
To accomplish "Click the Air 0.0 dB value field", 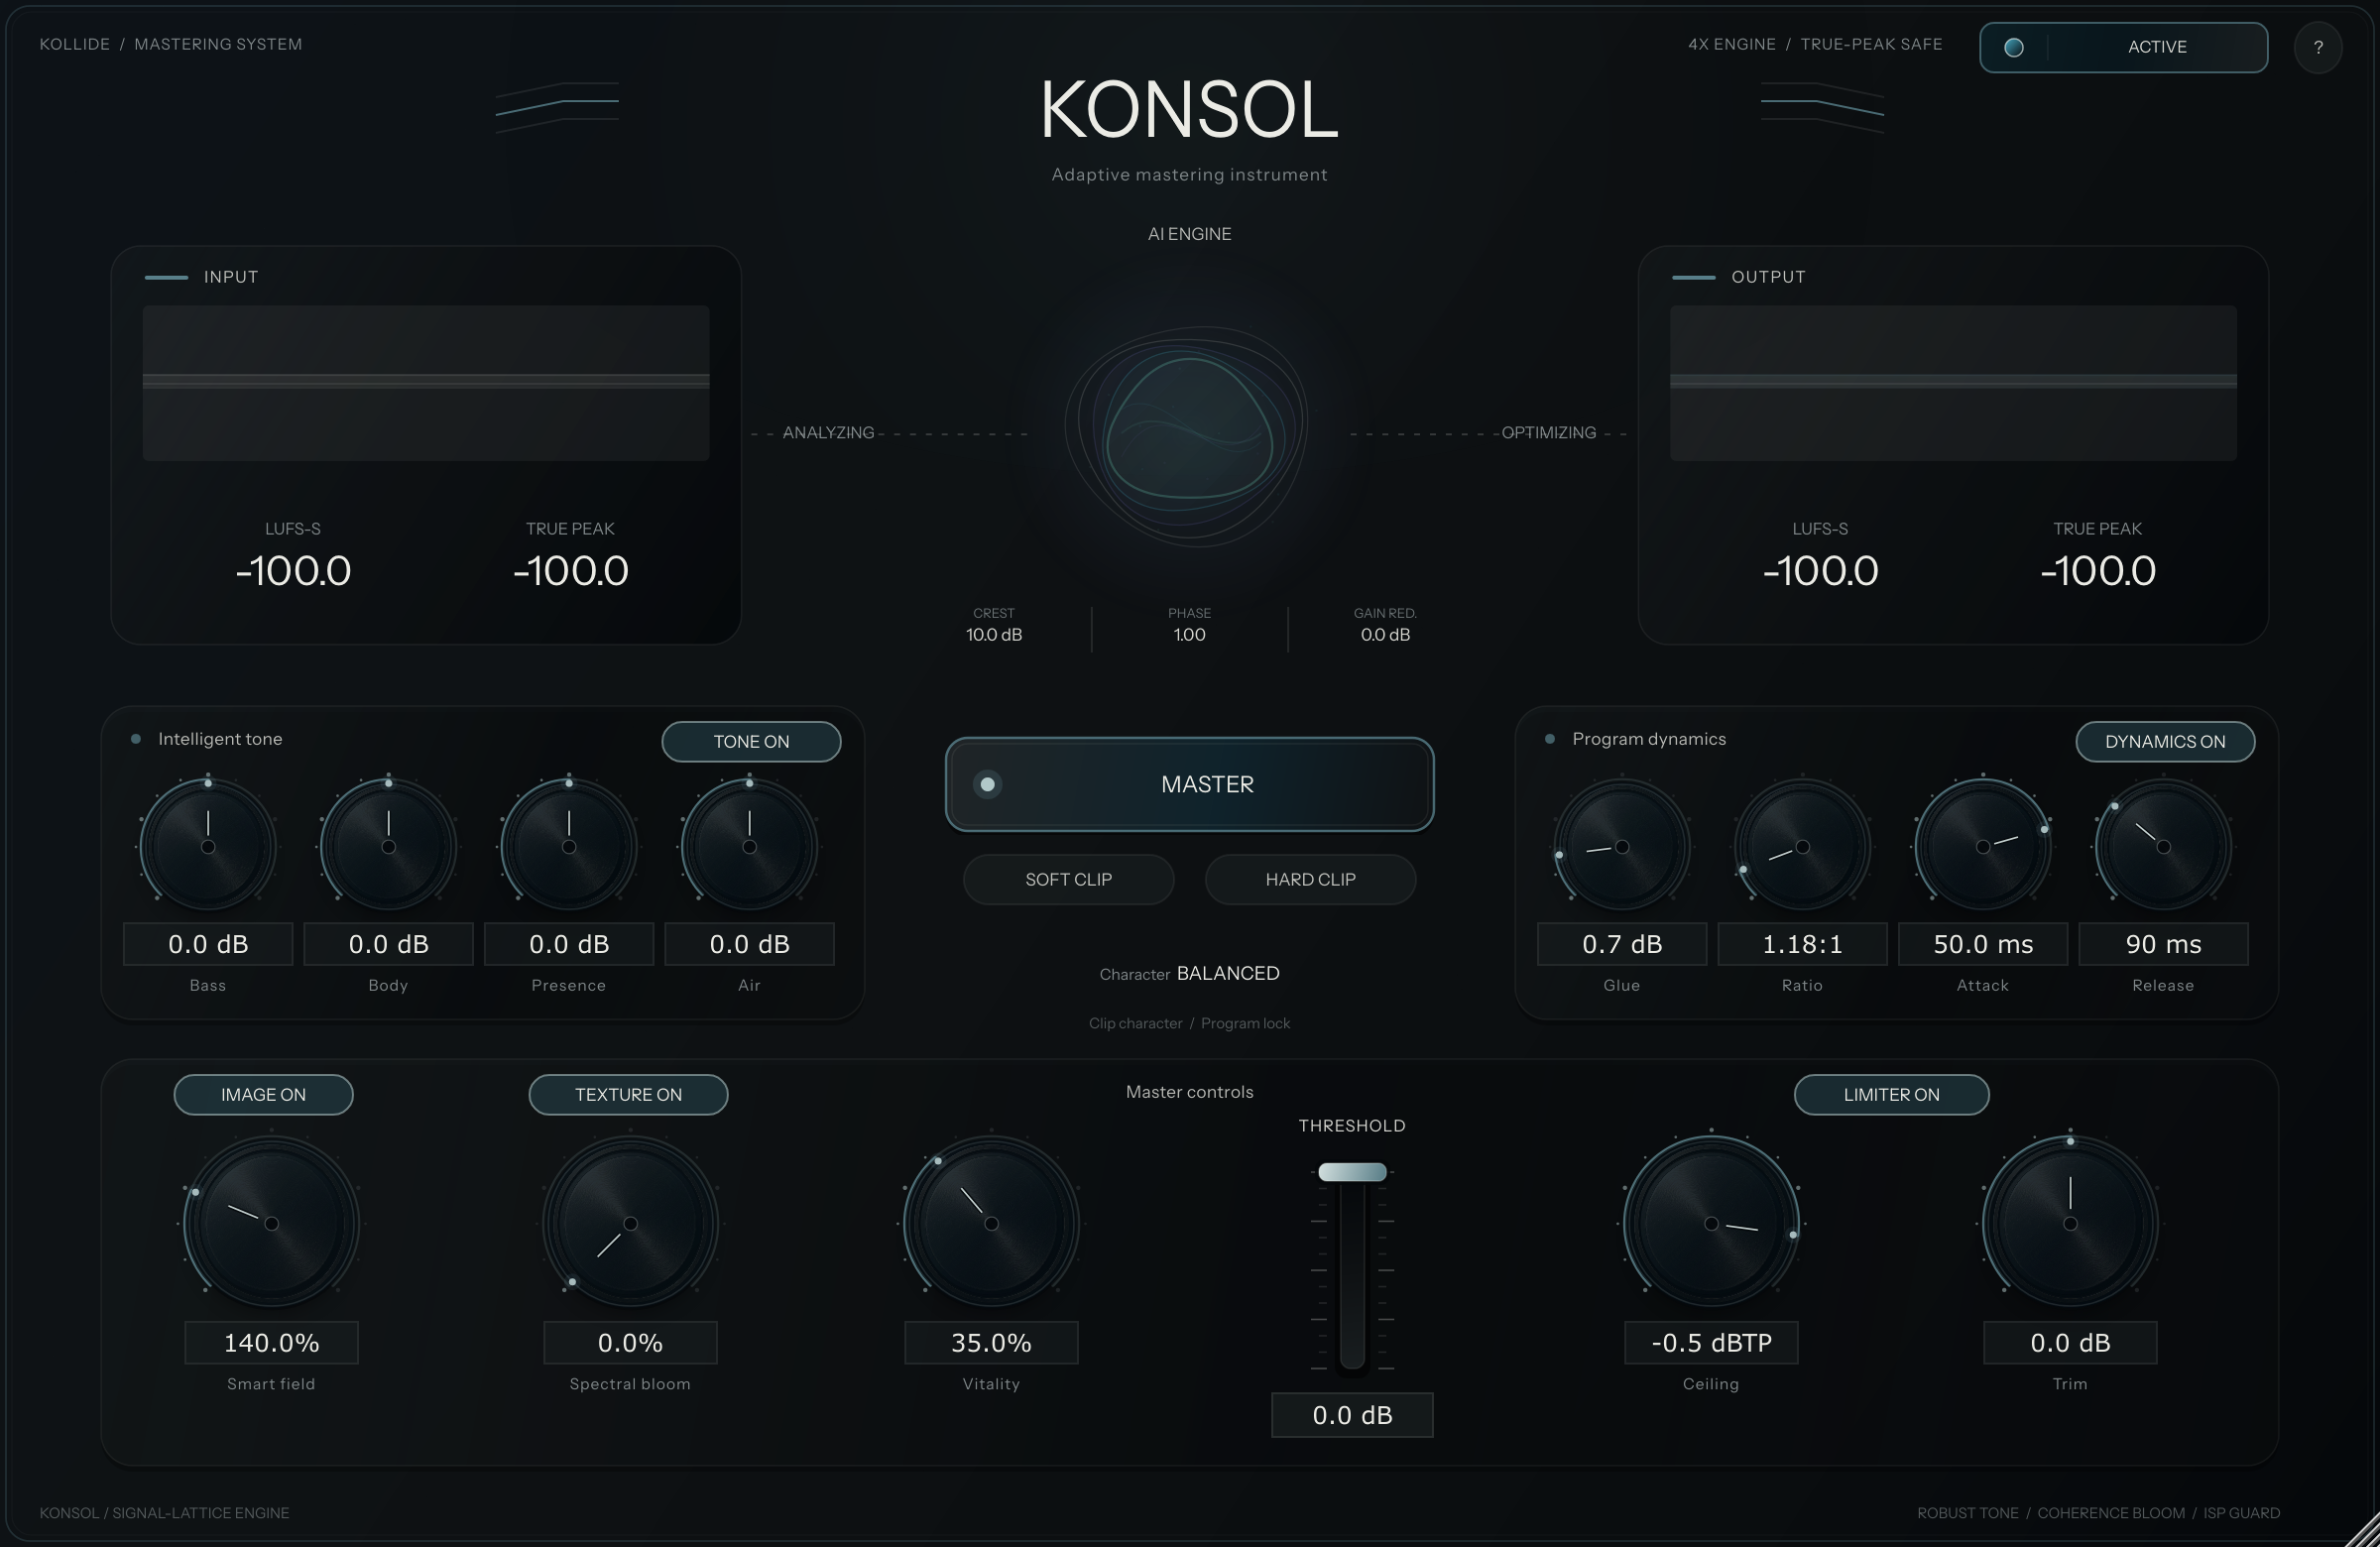I will 749,944.
